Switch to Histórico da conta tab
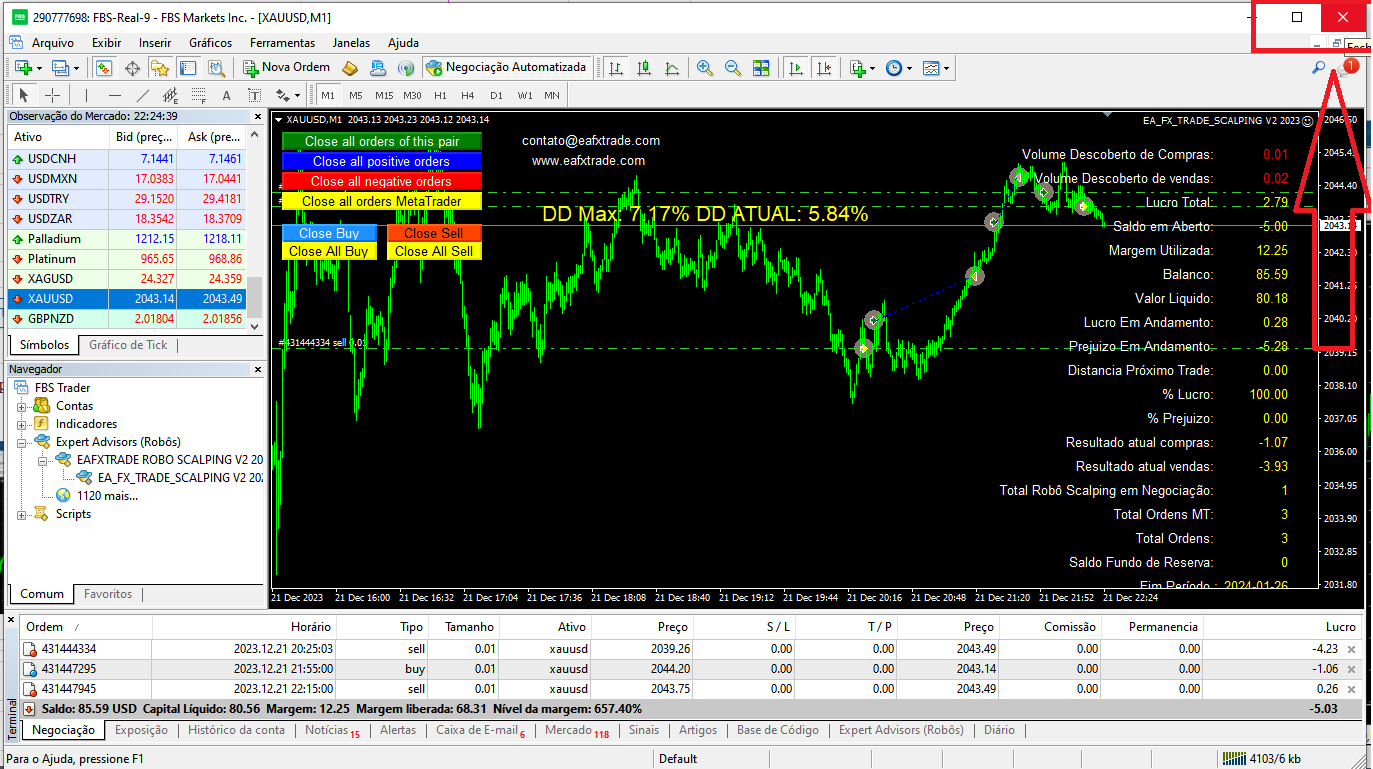Image resolution: width=1373 pixels, height=769 pixels. 236,730
